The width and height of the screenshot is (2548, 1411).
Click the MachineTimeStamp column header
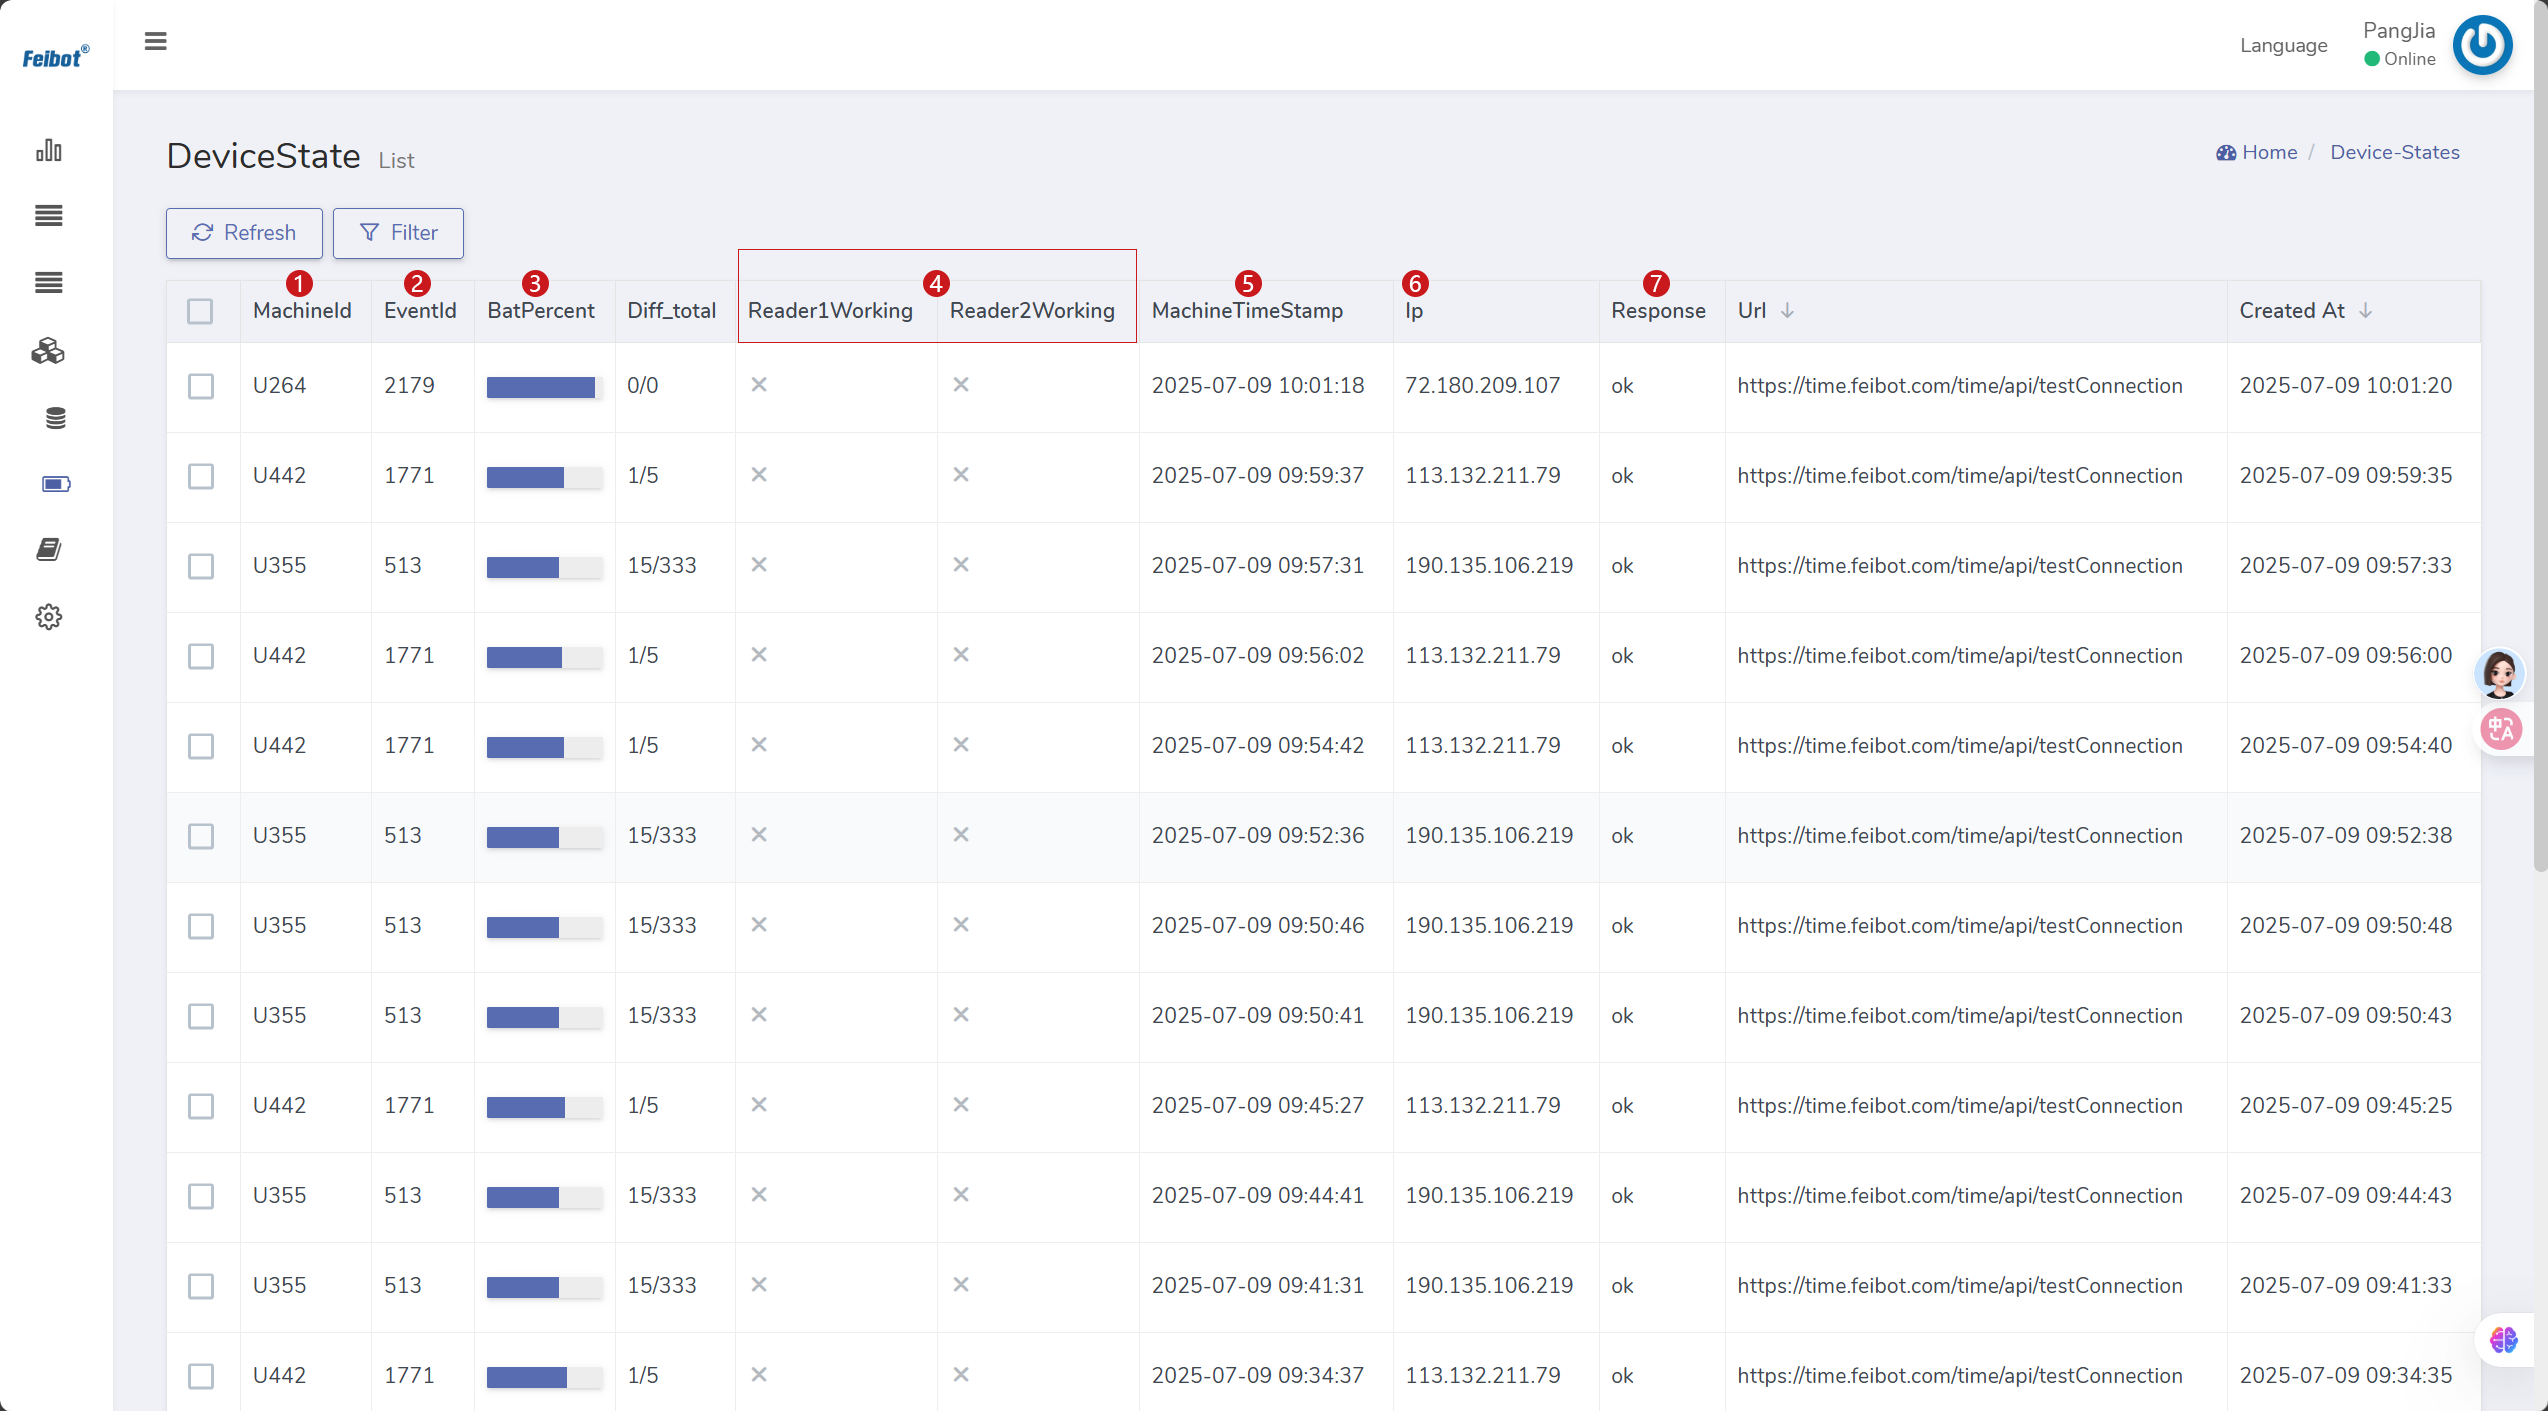(1247, 311)
